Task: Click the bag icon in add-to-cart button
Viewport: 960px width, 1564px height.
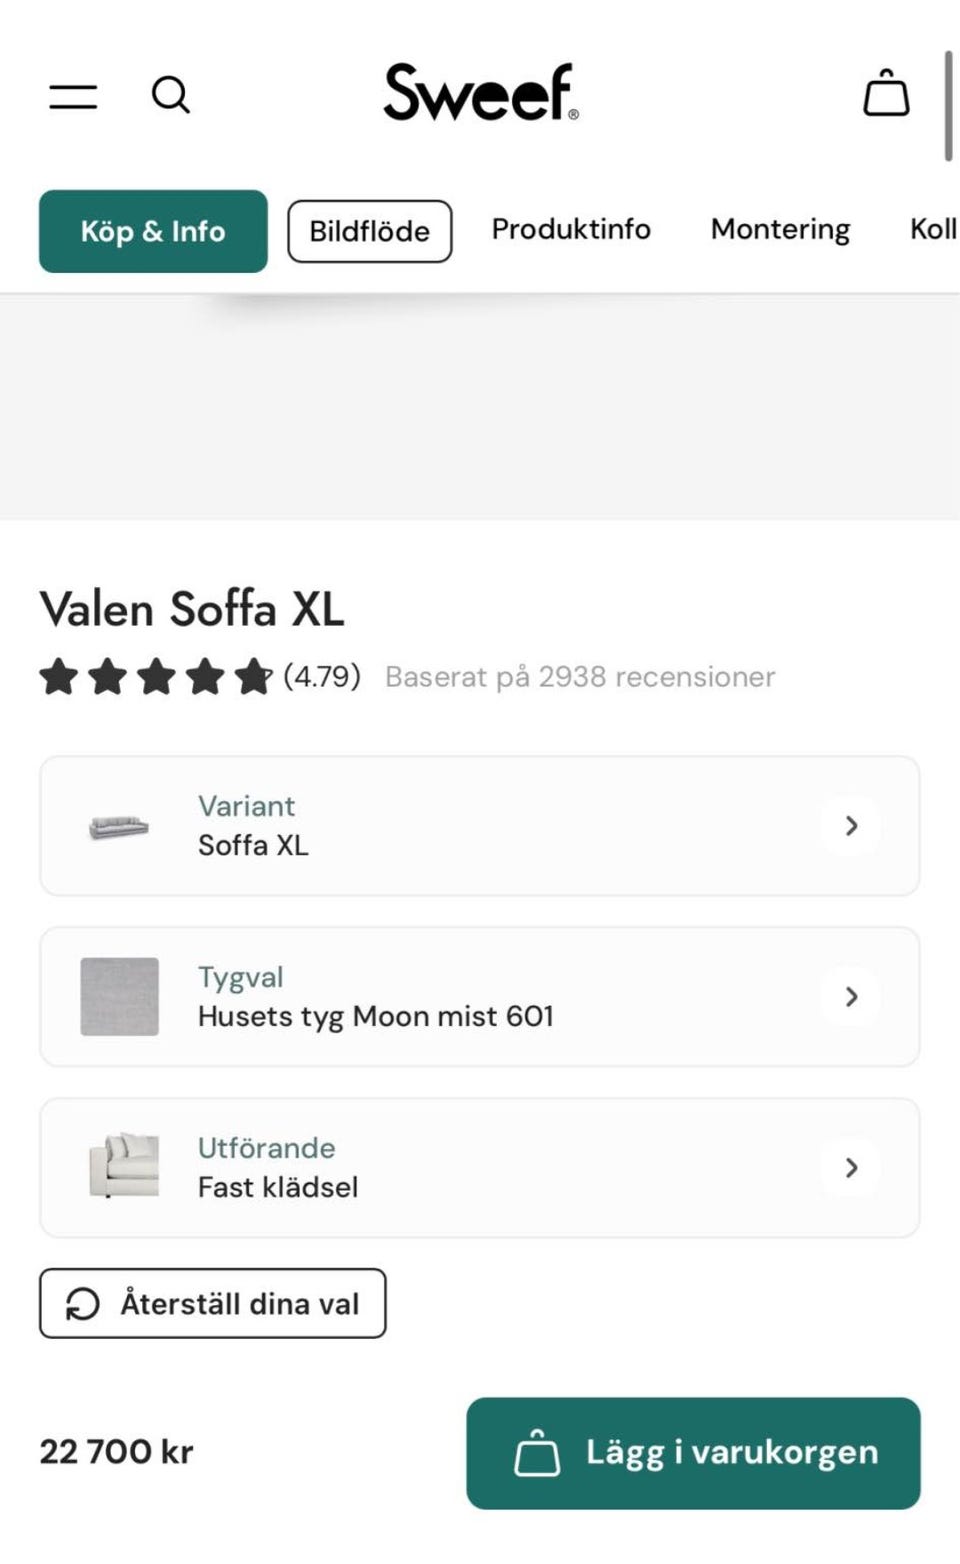Action: click(537, 1453)
